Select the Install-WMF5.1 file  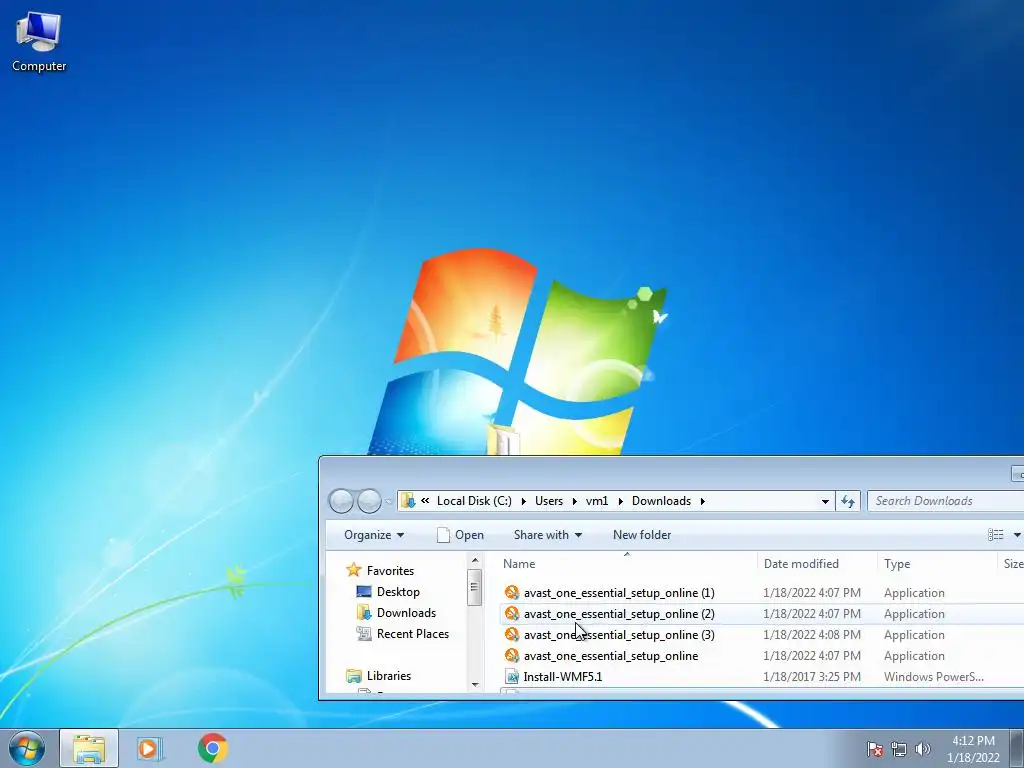tap(562, 677)
